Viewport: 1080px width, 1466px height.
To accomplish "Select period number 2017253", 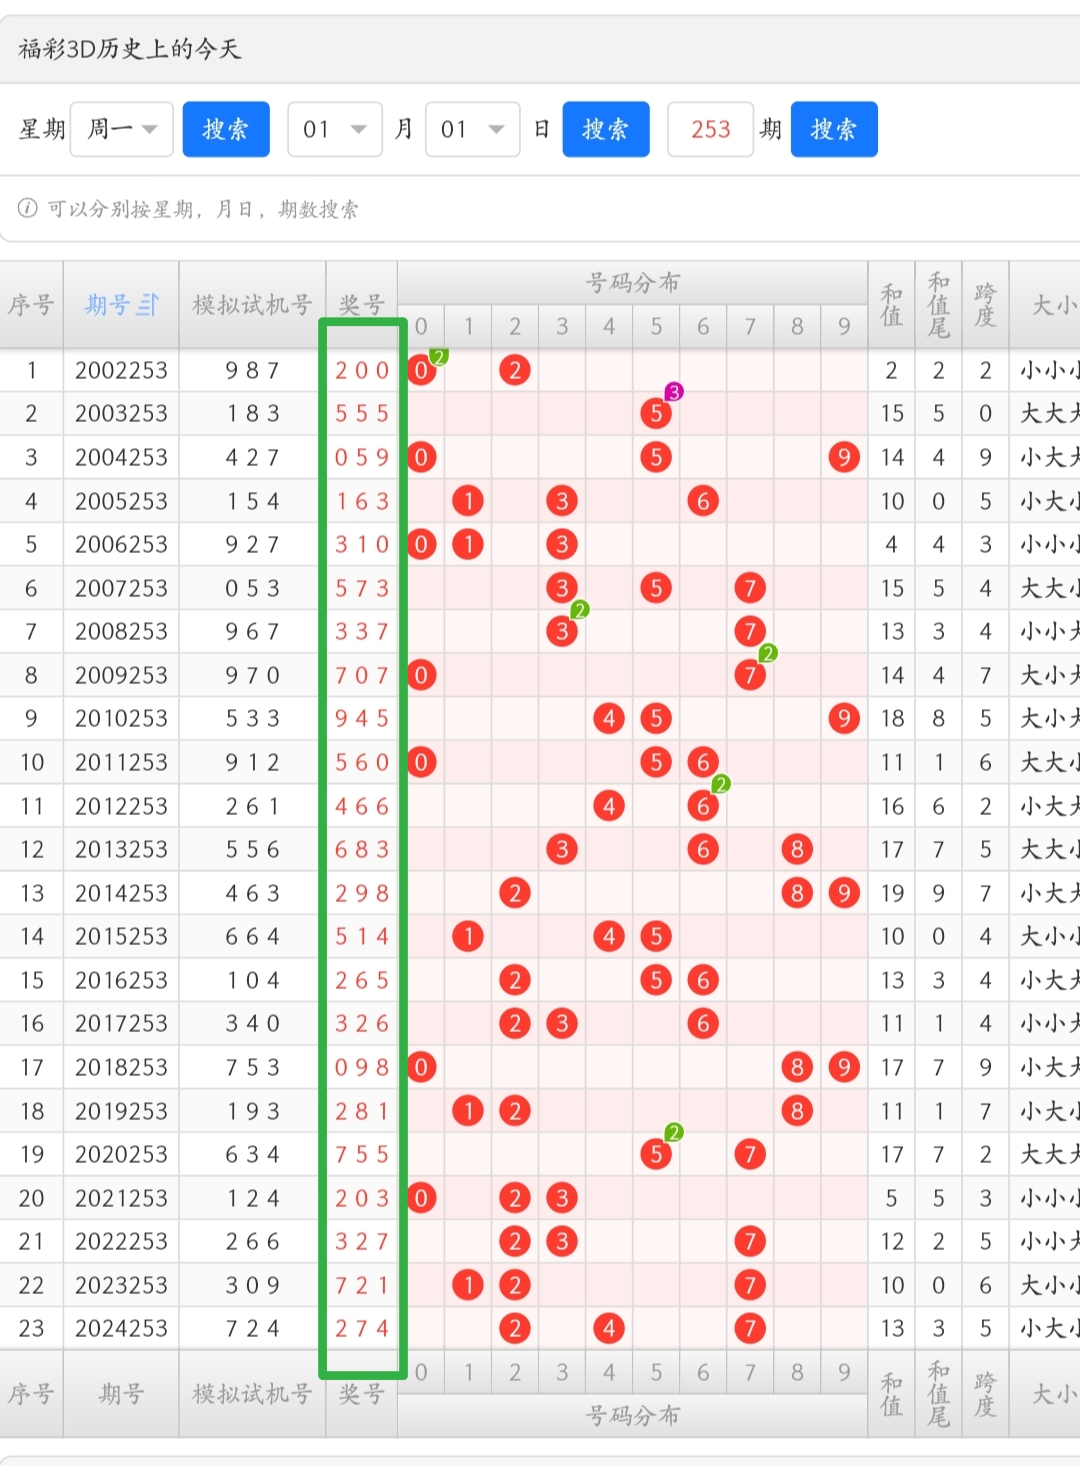I will click(121, 1023).
